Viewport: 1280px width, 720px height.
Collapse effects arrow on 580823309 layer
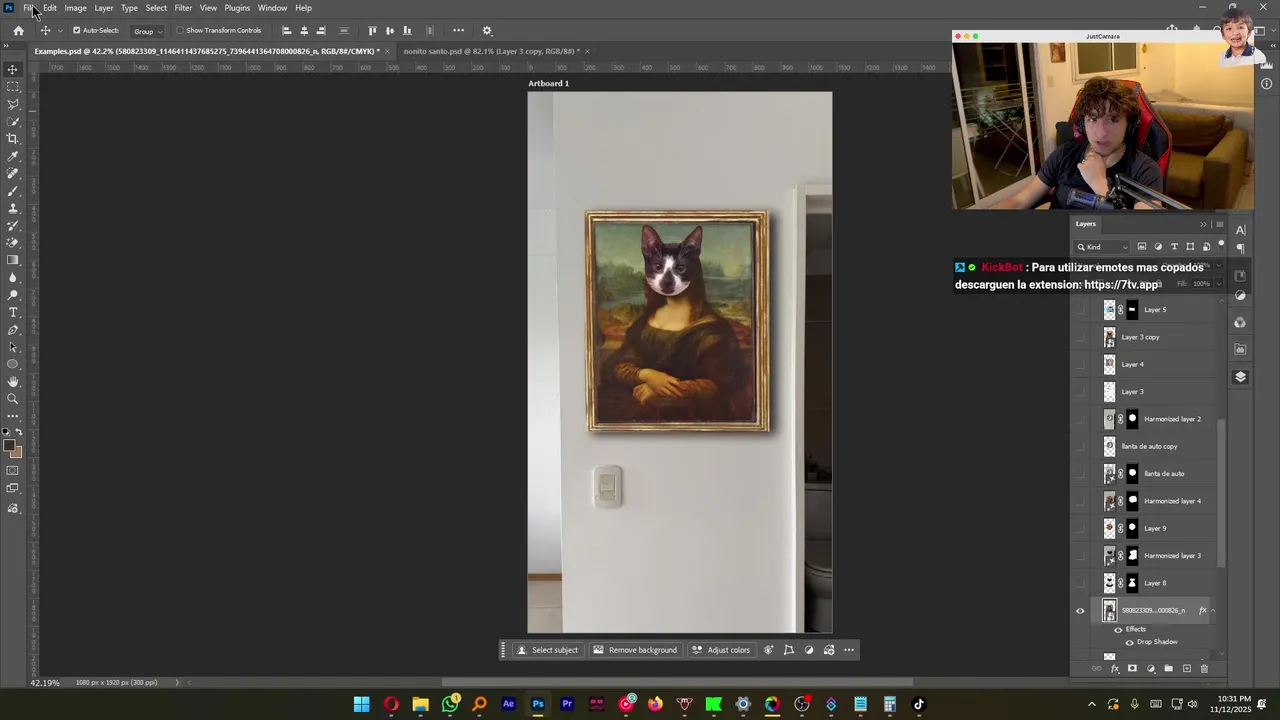1213,611
